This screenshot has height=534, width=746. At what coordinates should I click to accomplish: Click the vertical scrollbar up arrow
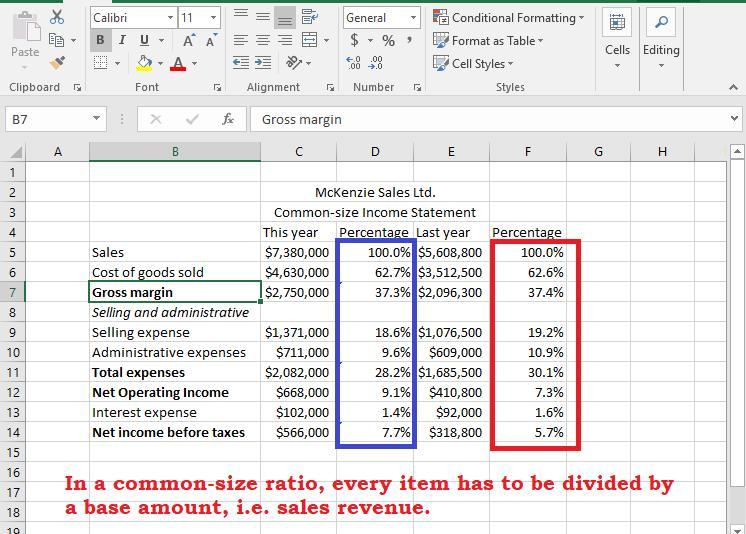pos(737,152)
